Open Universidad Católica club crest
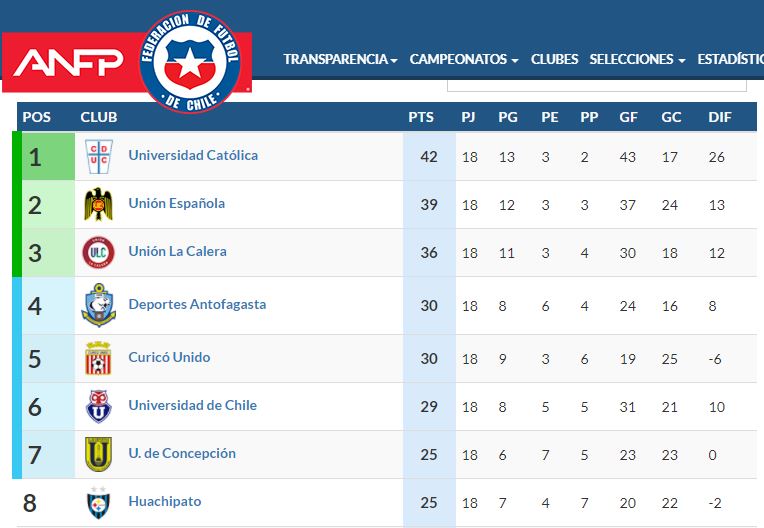The width and height of the screenshot is (764, 528). [99, 156]
